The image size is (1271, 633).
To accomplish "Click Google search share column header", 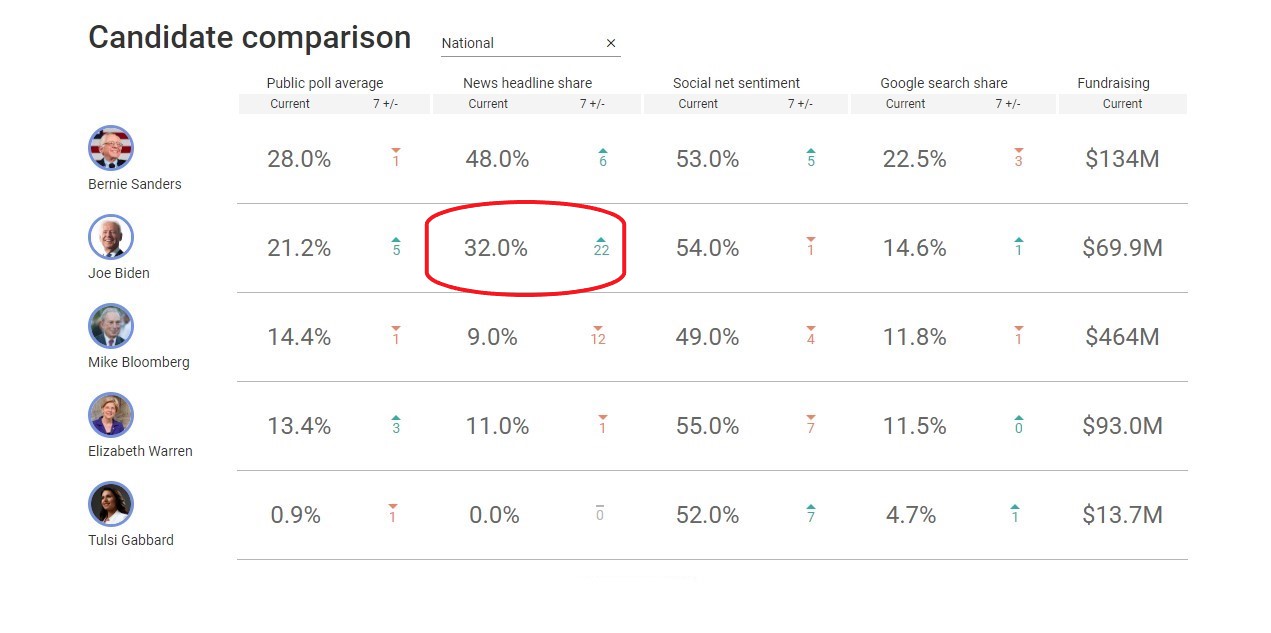I will point(943,83).
